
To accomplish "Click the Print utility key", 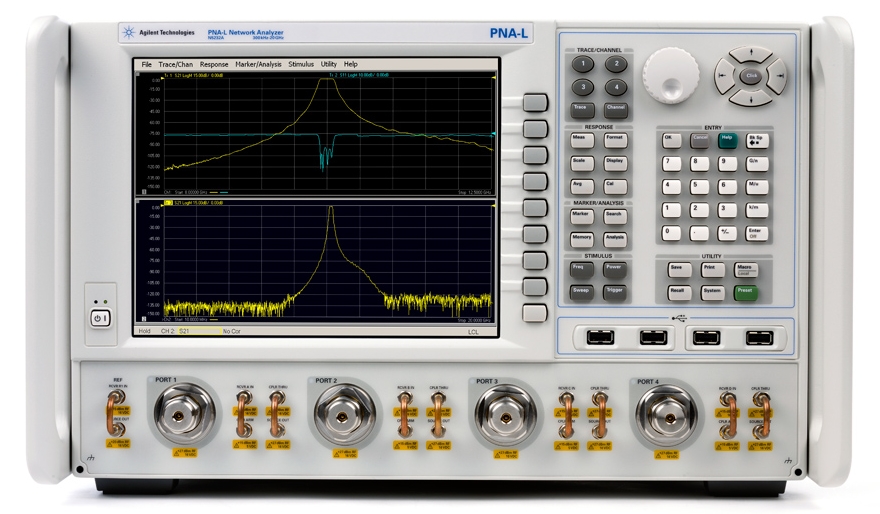I will 712,270.
